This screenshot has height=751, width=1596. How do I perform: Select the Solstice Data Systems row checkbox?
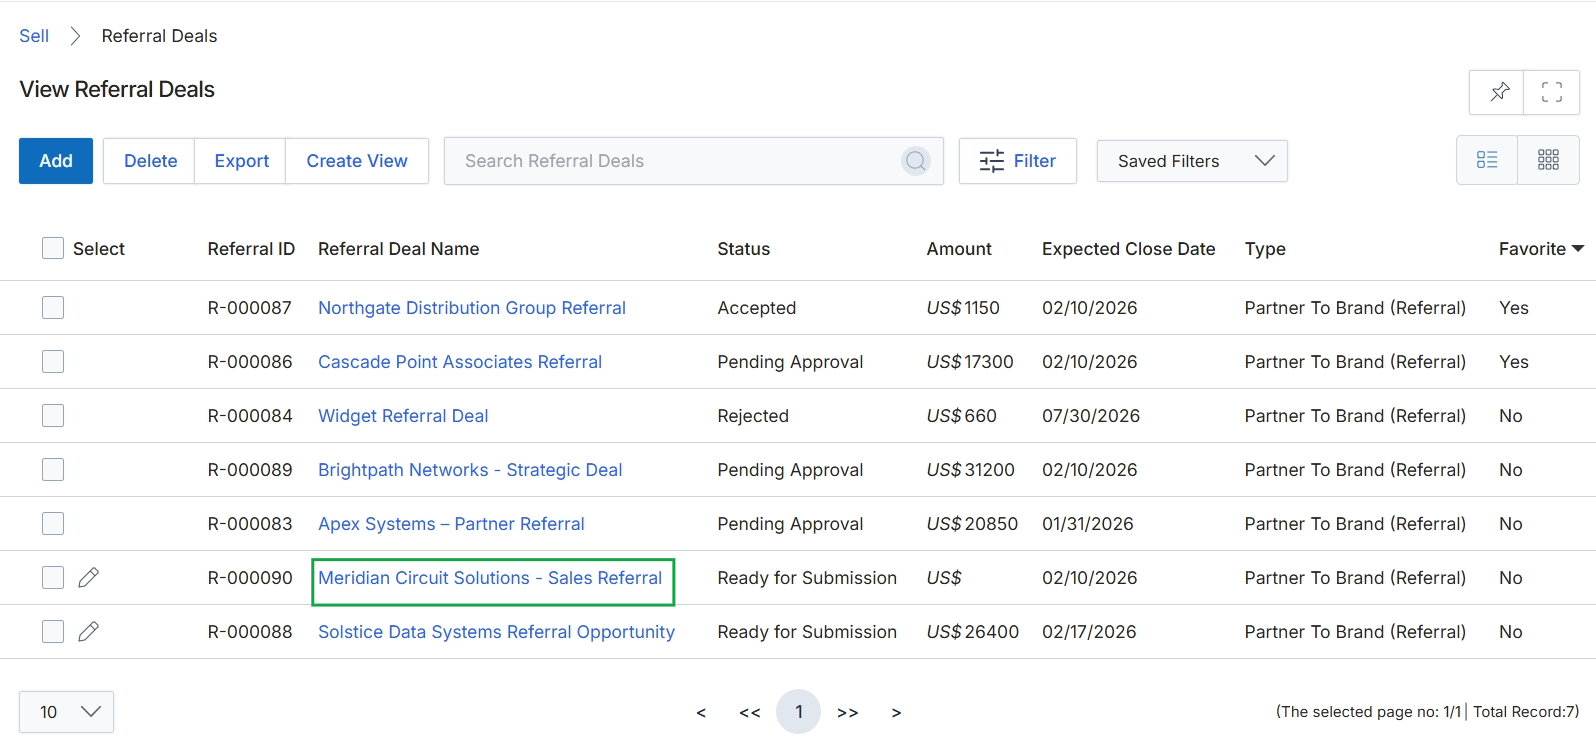(53, 631)
